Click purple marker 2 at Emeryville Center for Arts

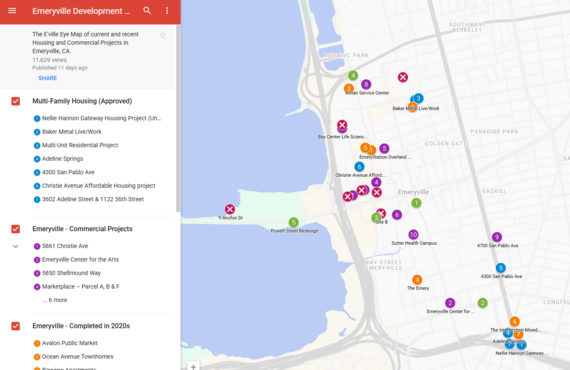pos(450,303)
